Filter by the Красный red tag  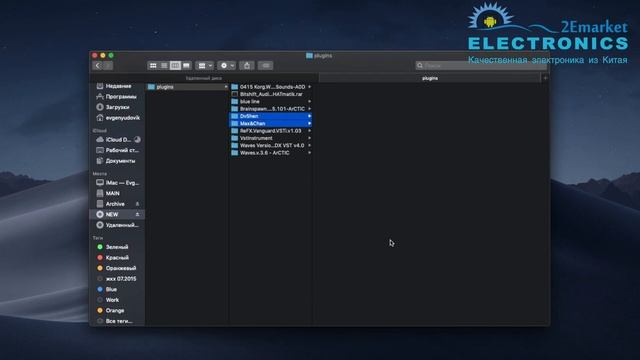coord(117,258)
